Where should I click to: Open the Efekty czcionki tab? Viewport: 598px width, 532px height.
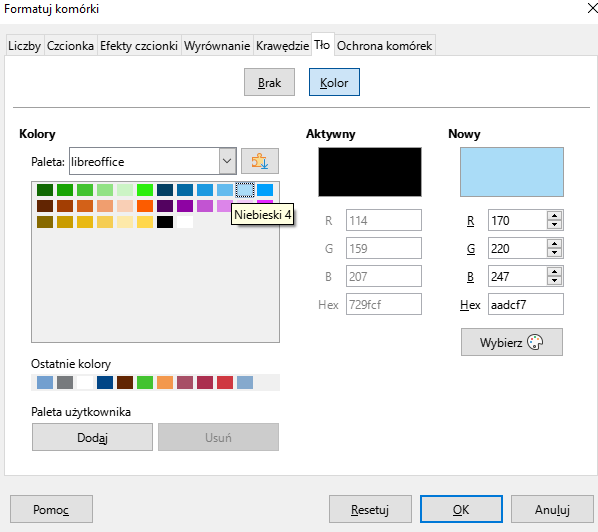pyautogui.click(x=139, y=45)
